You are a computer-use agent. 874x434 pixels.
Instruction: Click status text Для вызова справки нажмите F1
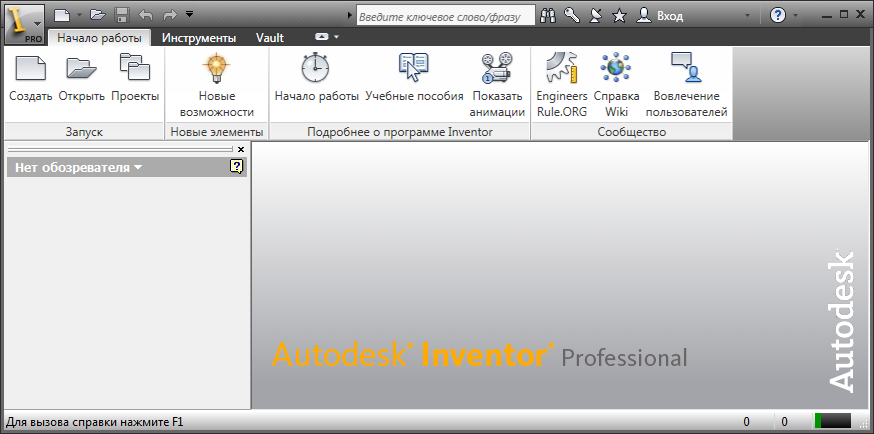point(94,422)
